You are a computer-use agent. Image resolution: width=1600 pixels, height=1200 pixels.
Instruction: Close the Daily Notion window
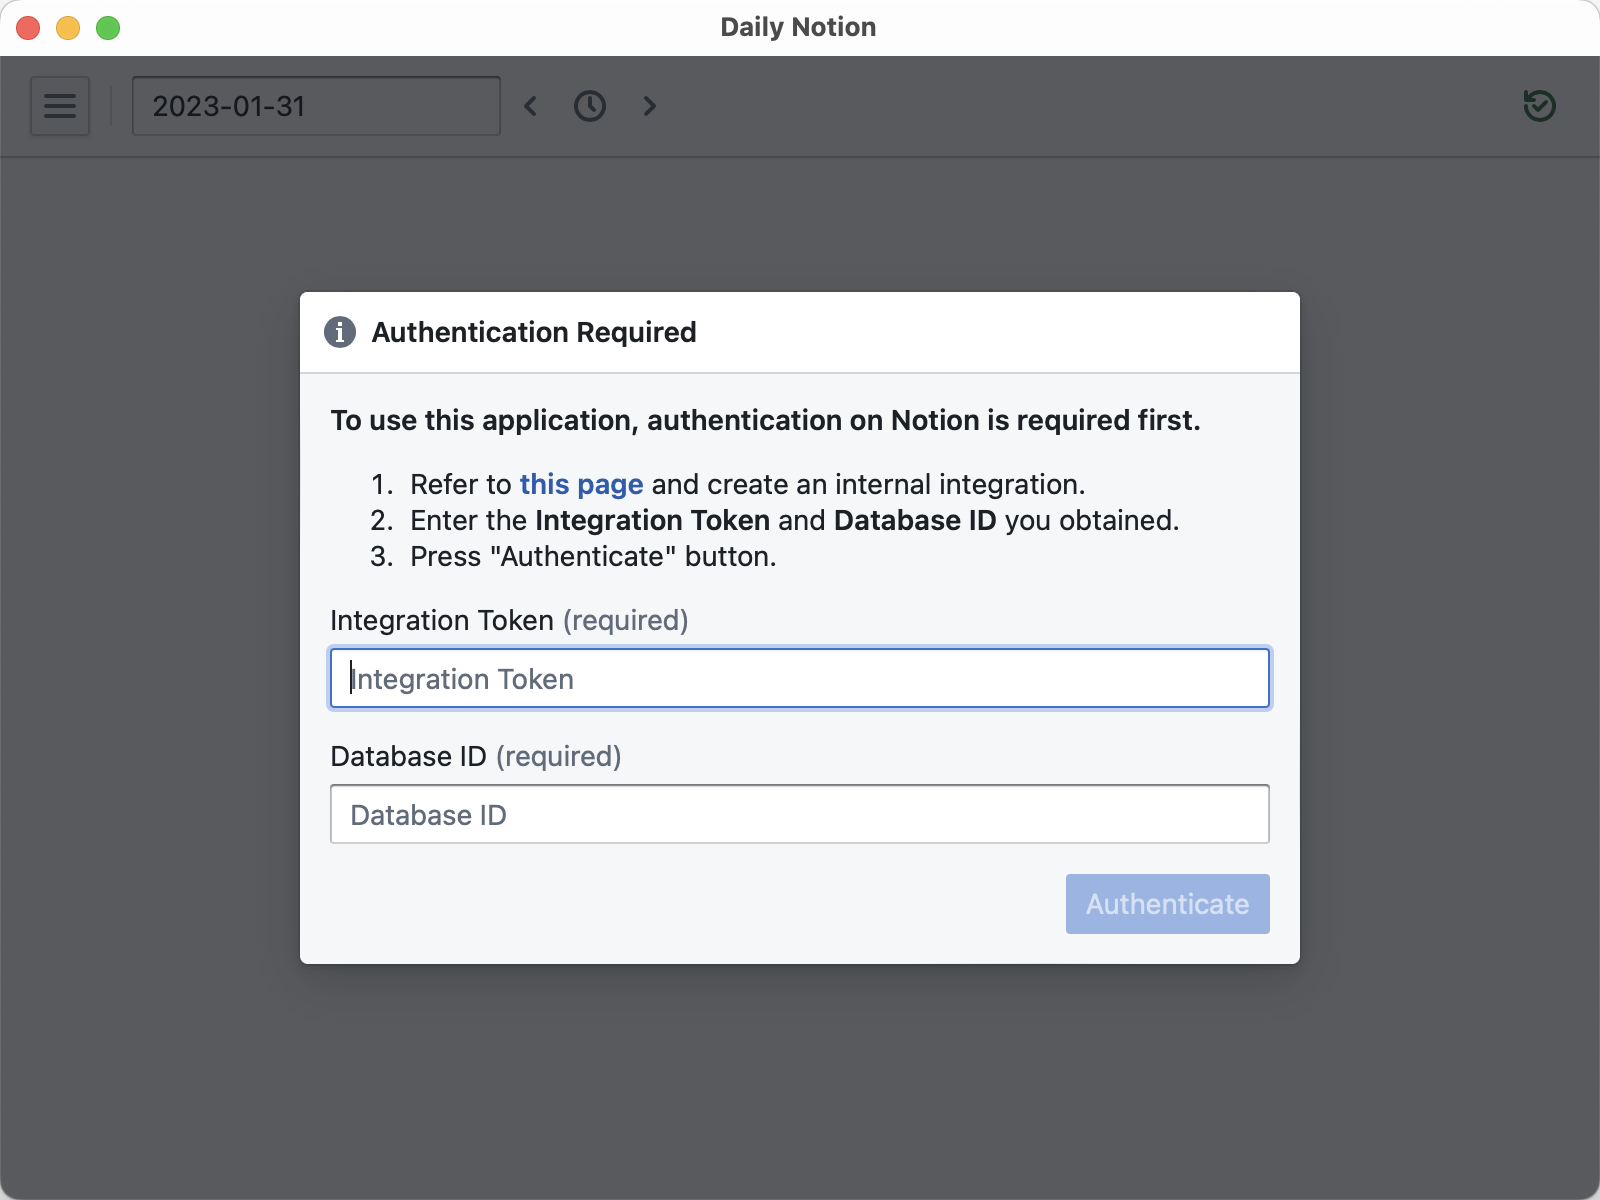(28, 28)
